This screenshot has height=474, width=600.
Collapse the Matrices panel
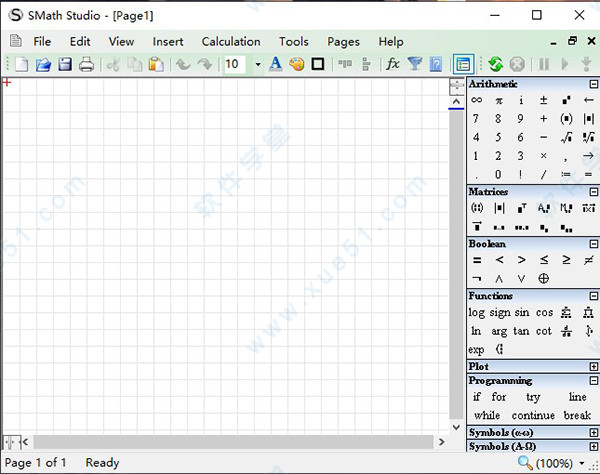click(x=593, y=192)
